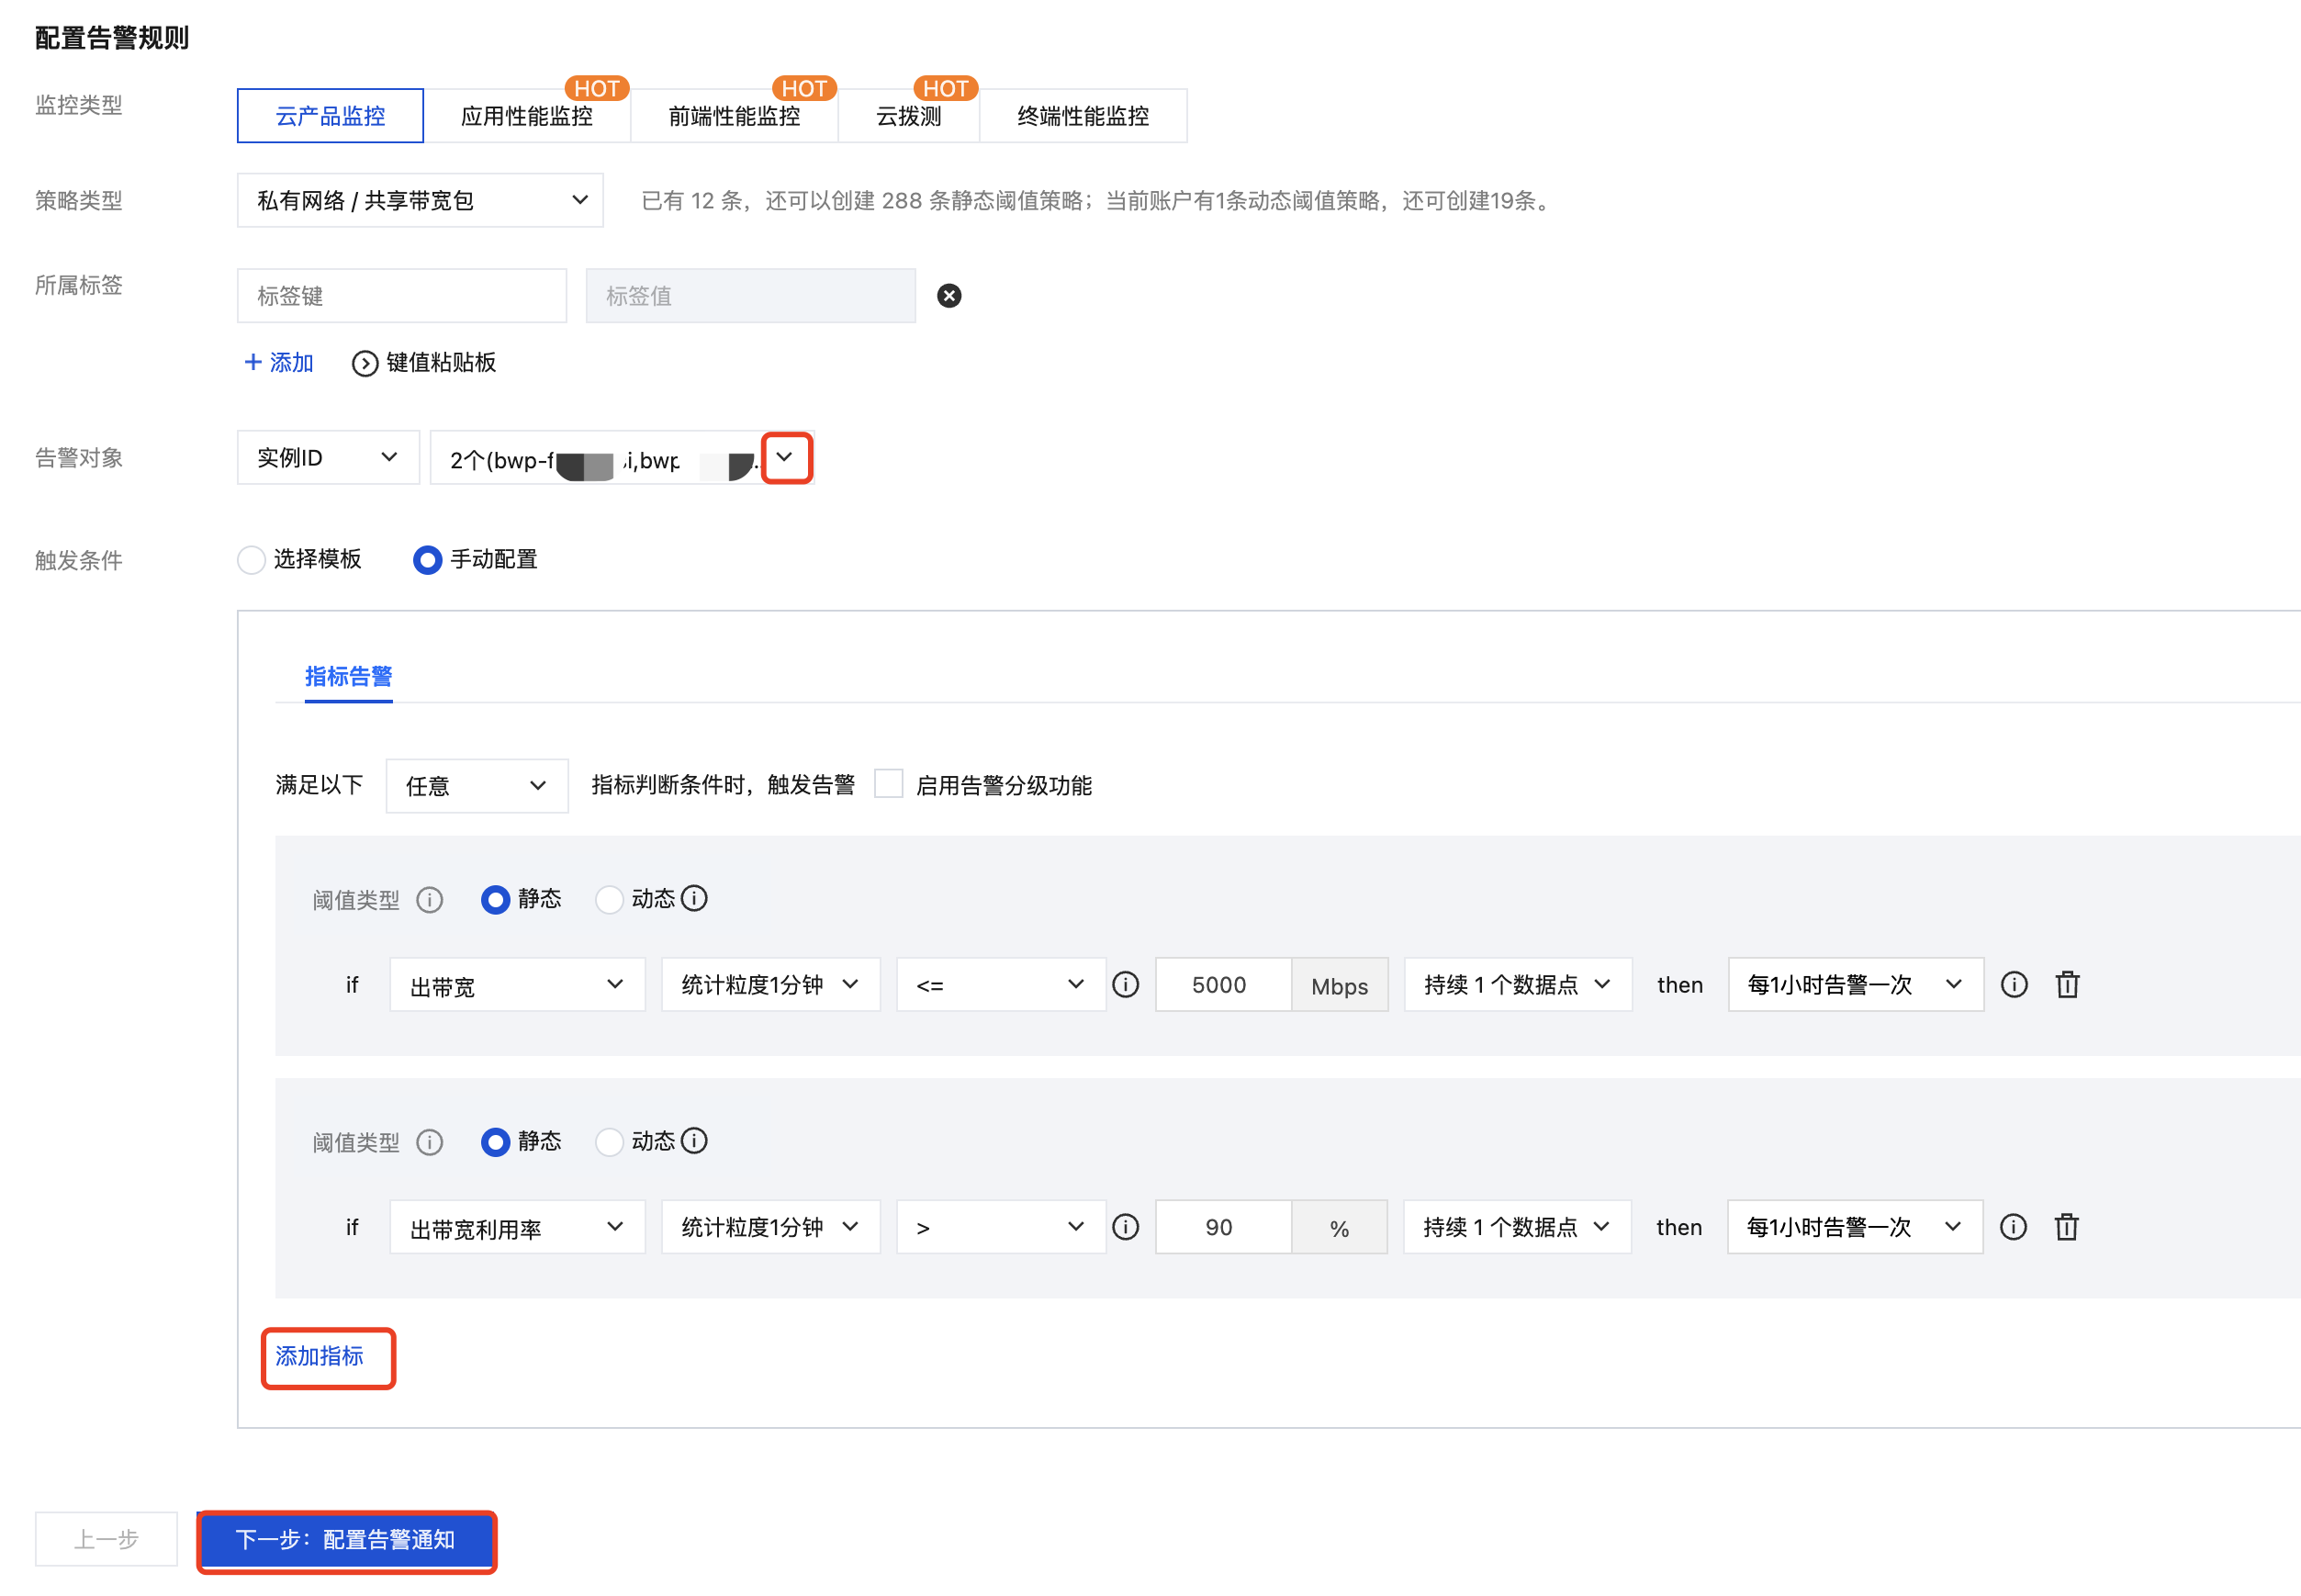Screen dimensions: 2301x1596
Task: Enable the 启用告警分级功能 checkbox
Action: coord(888,784)
